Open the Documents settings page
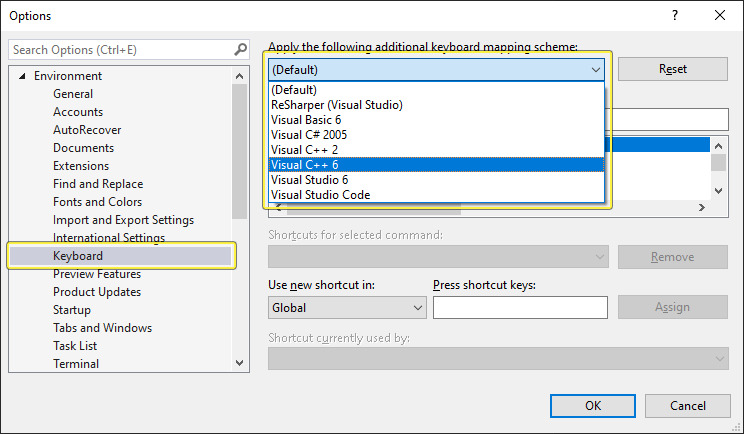 [84, 148]
